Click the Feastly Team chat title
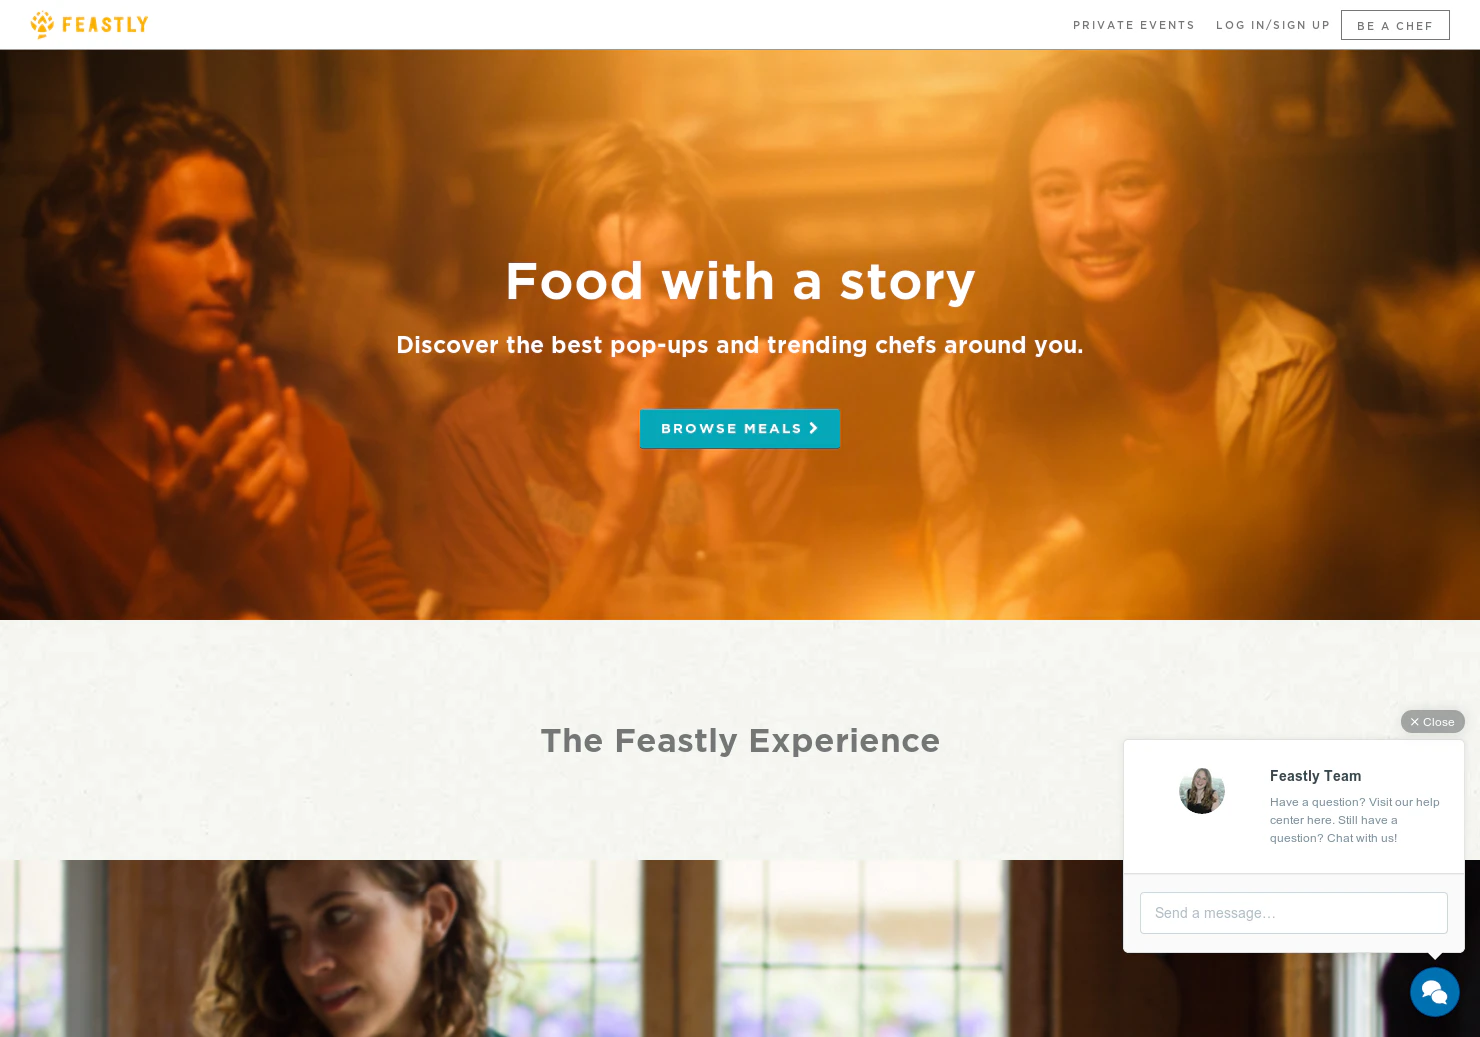Screen dimensions: 1480x1037 pyautogui.click(x=1315, y=776)
